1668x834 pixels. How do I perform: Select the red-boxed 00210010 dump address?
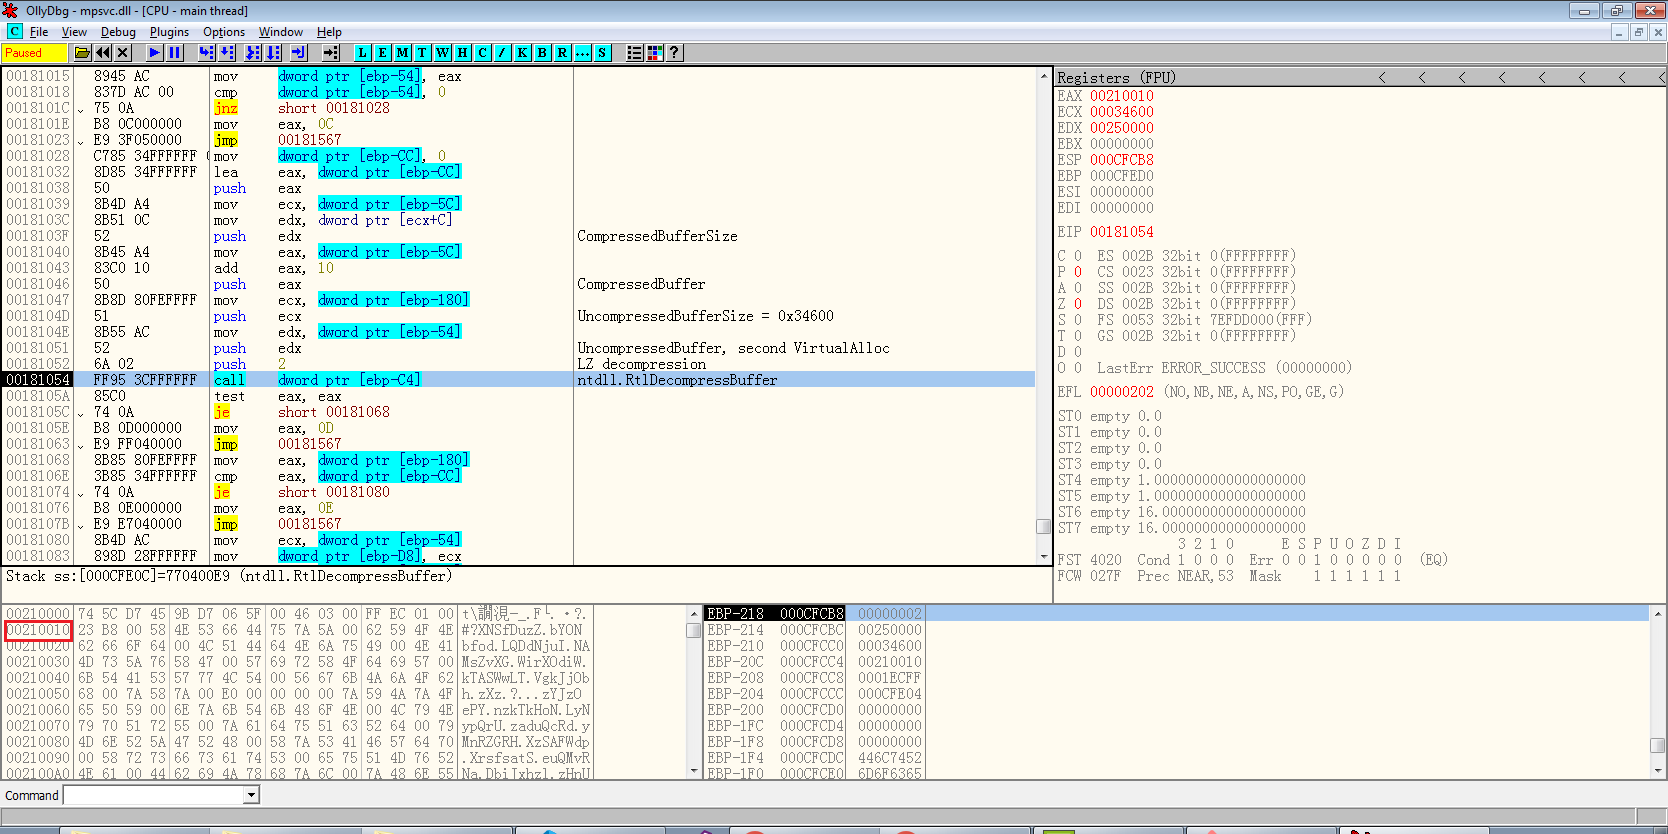point(38,630)
